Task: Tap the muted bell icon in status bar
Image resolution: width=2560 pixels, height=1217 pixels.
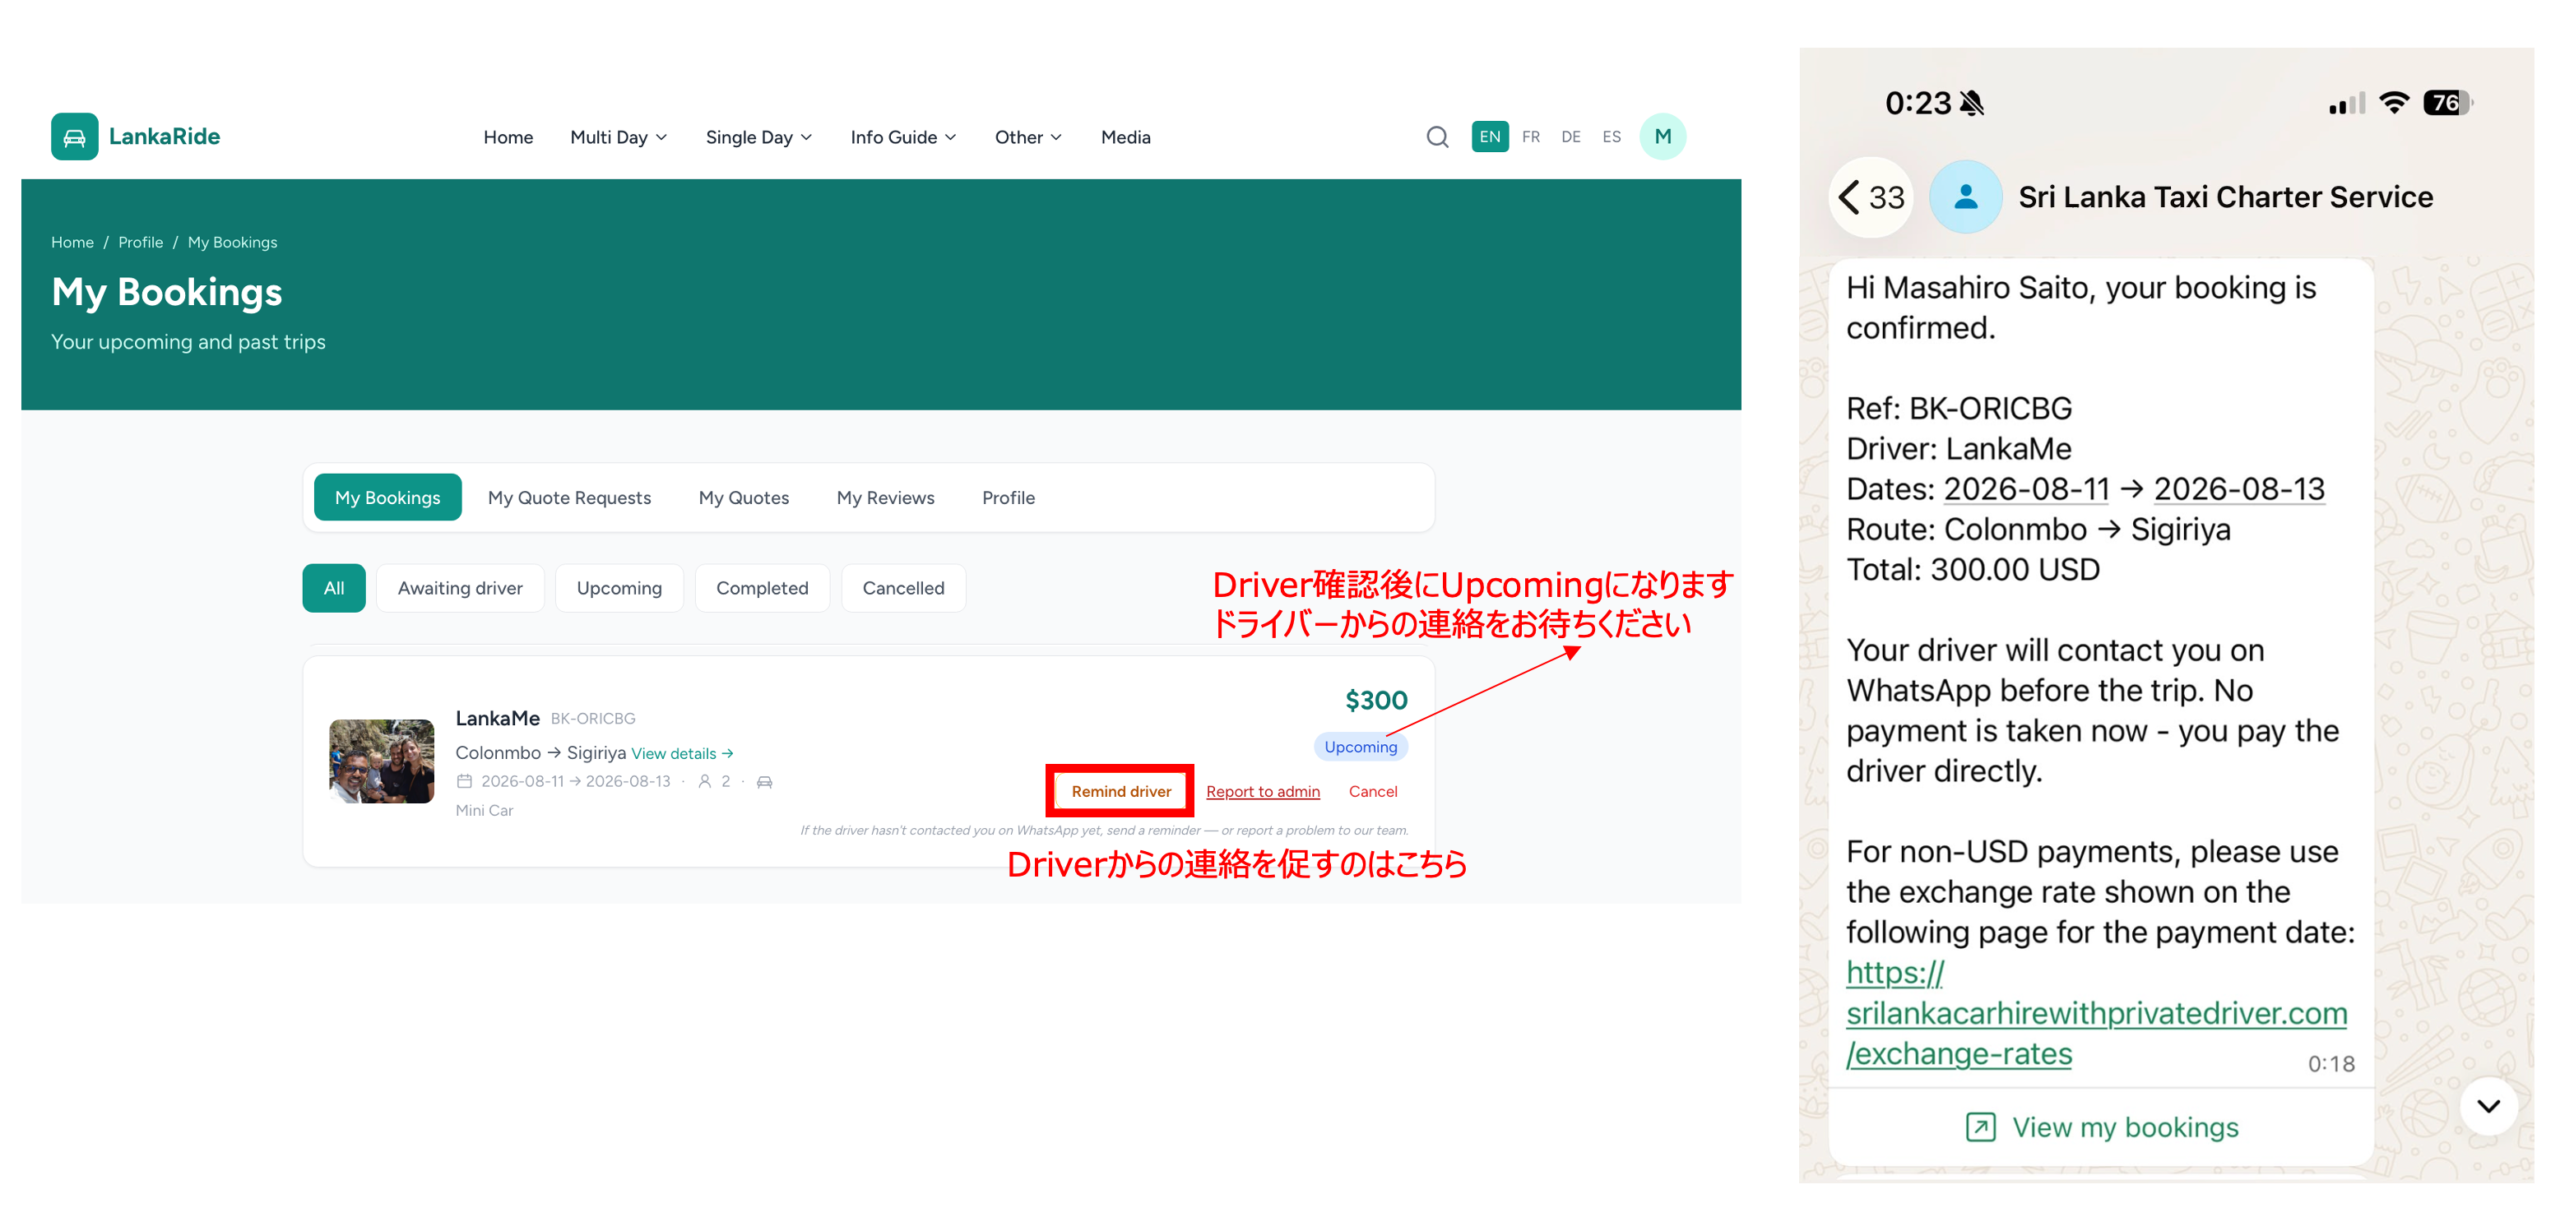Action: 1972,103
